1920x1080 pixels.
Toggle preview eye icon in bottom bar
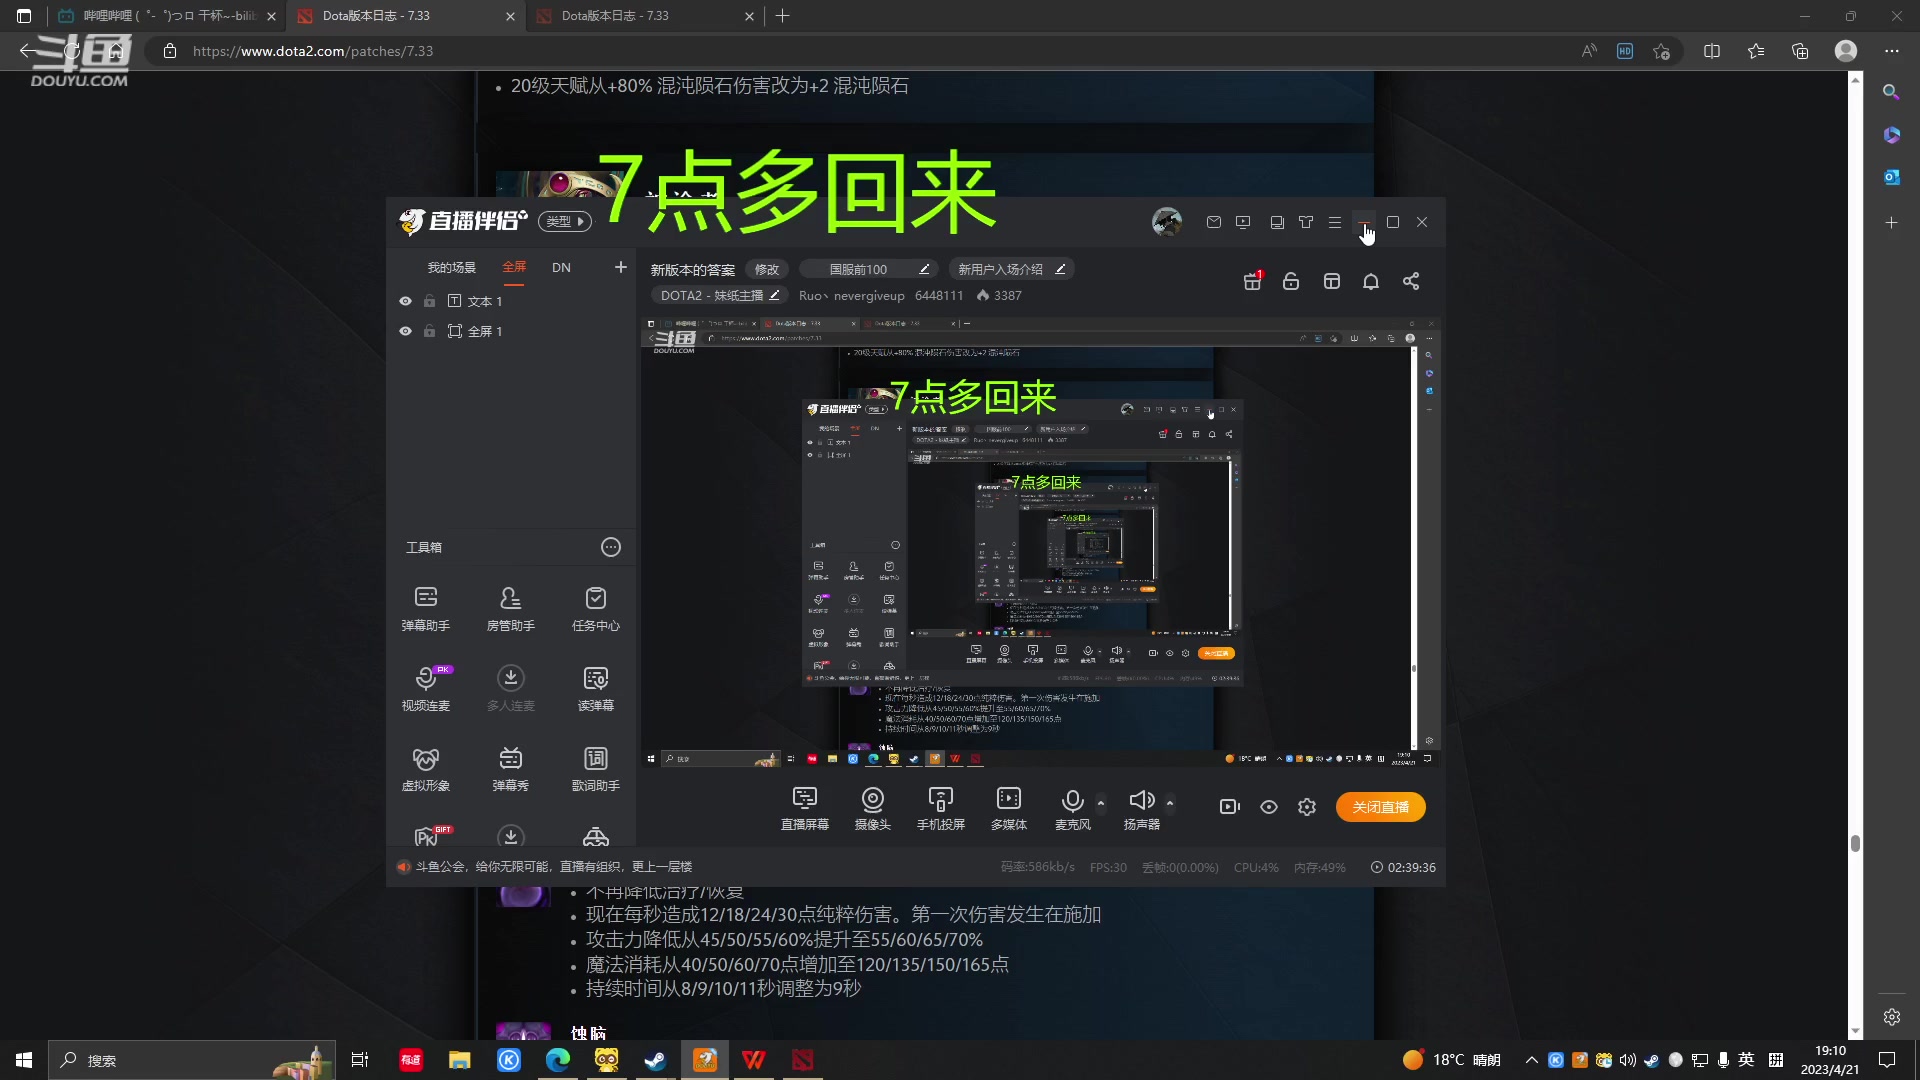[x=1269, y=807]
